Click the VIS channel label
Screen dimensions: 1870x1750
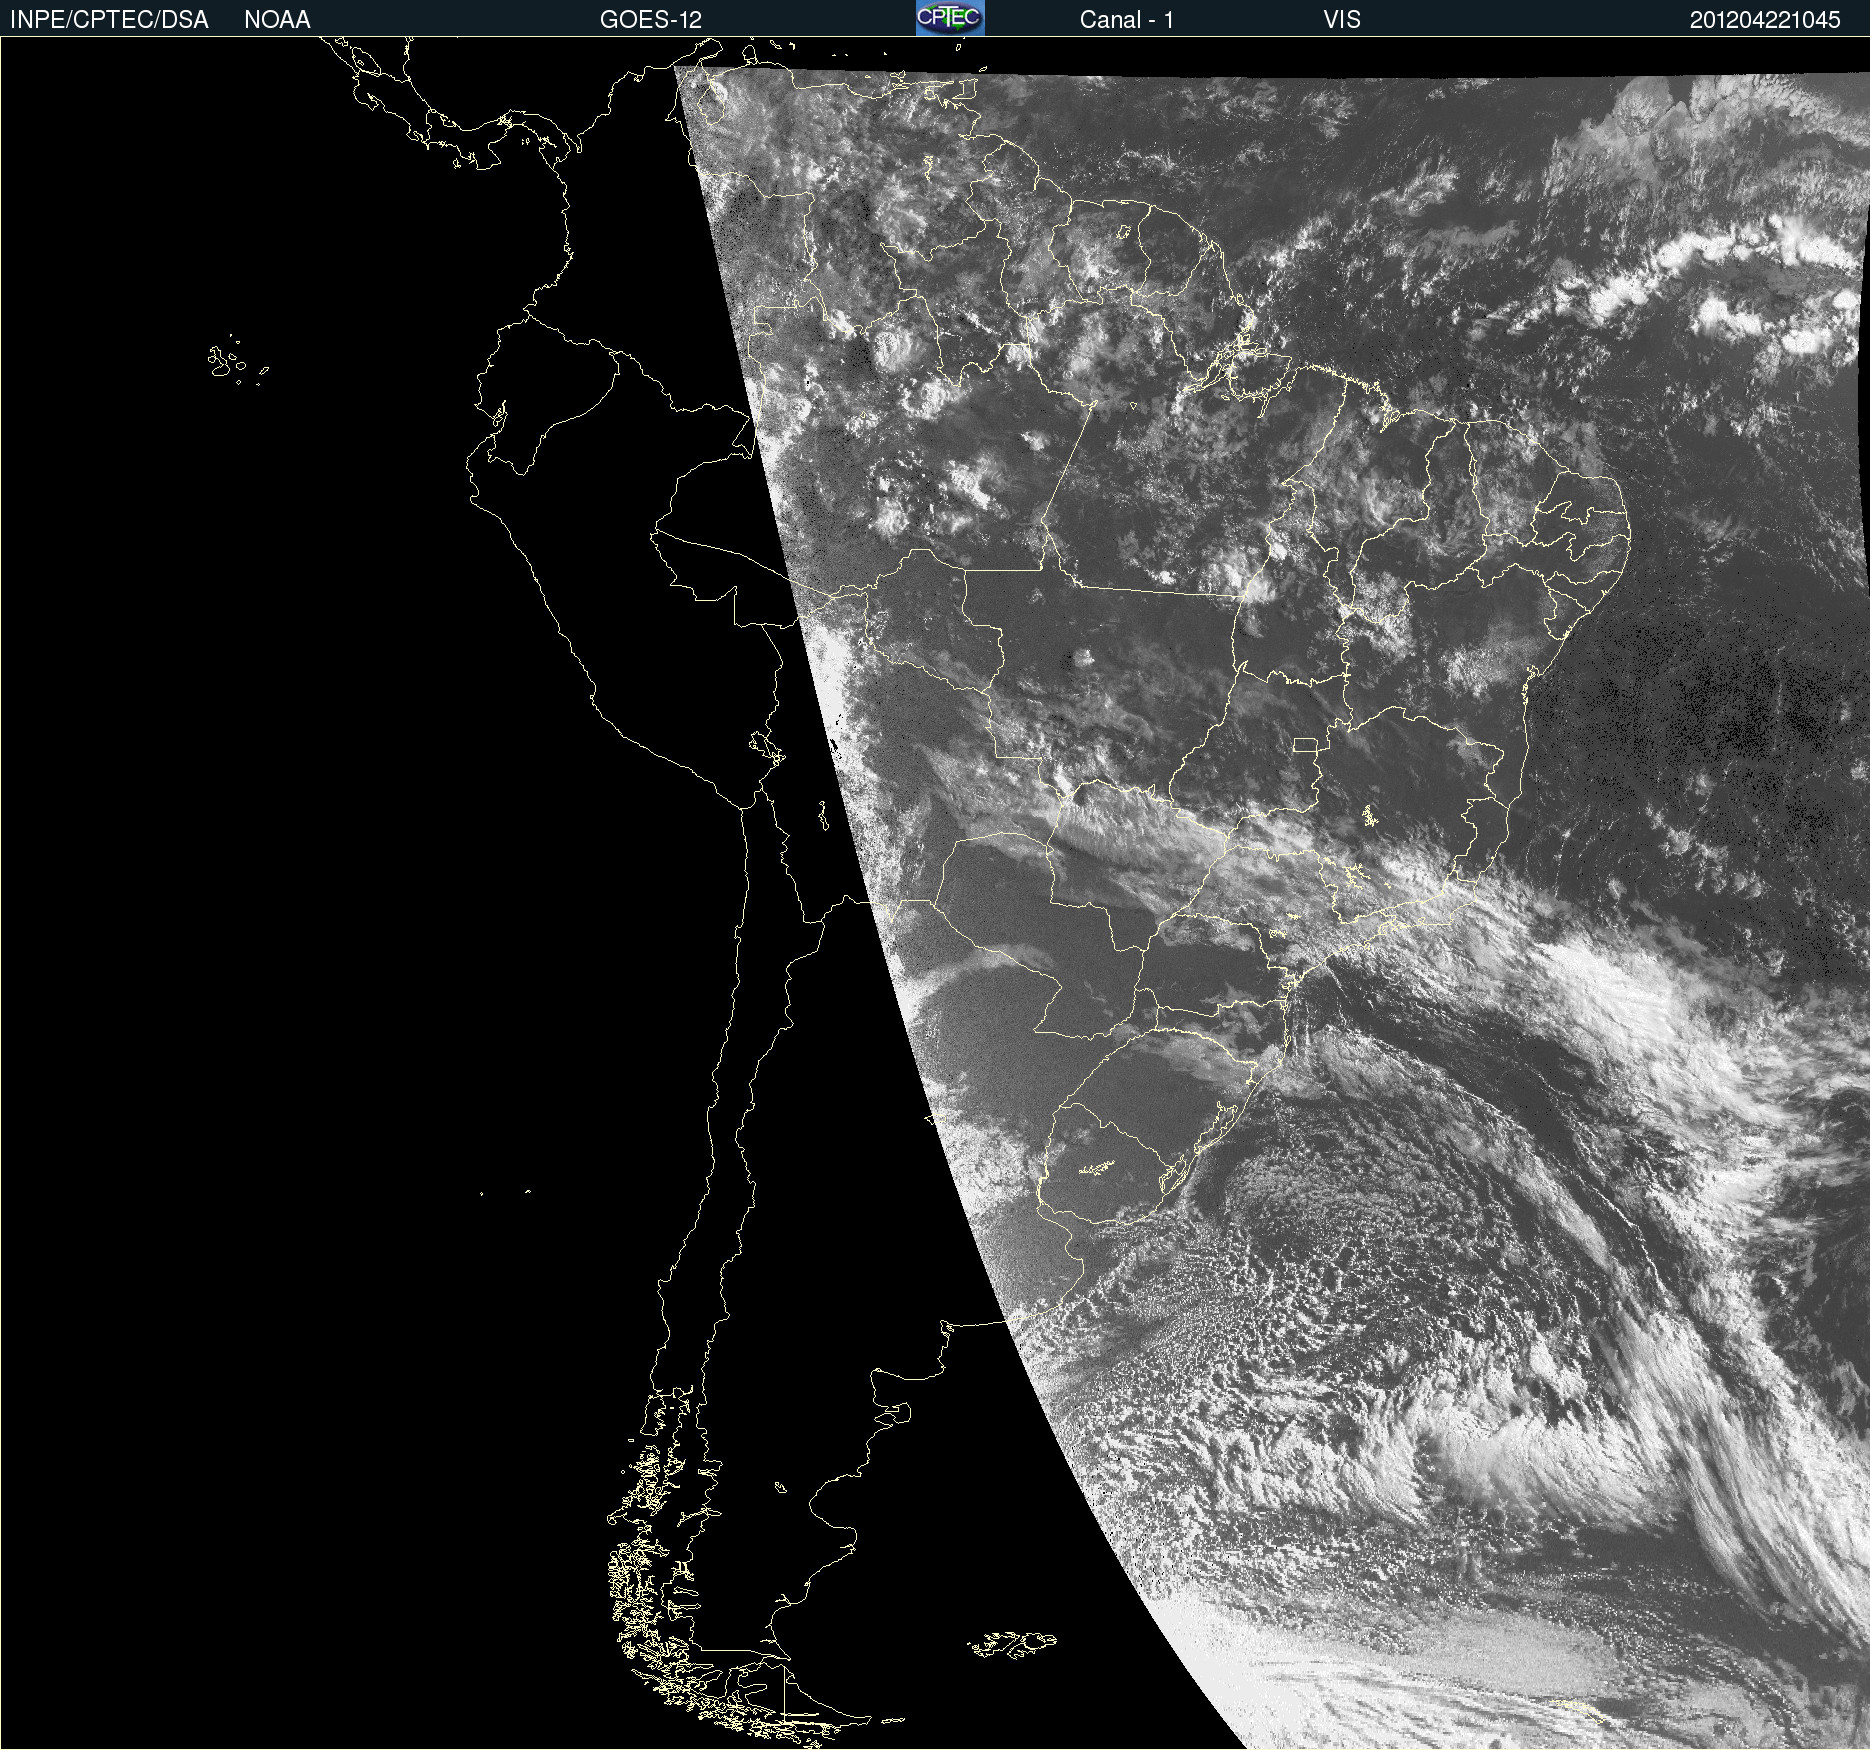click(1342, 20)
